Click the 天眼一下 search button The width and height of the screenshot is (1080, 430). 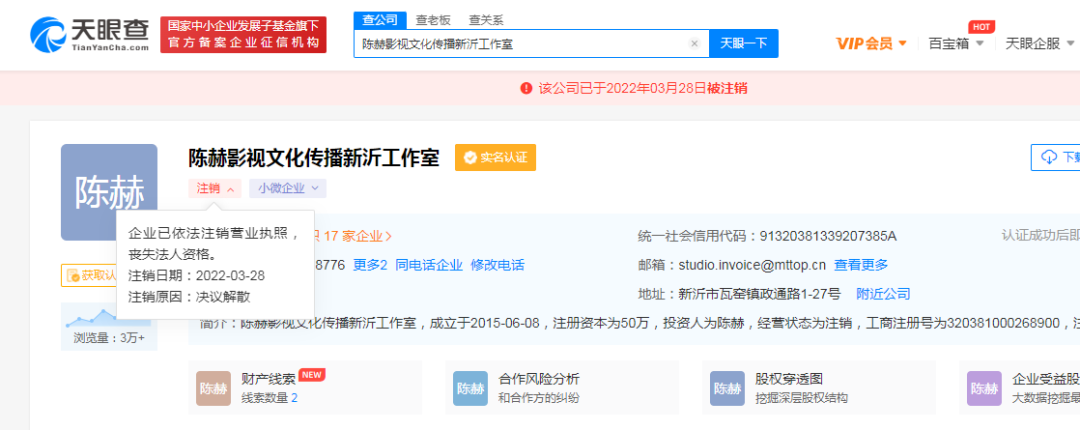click(x=744, y=43)
